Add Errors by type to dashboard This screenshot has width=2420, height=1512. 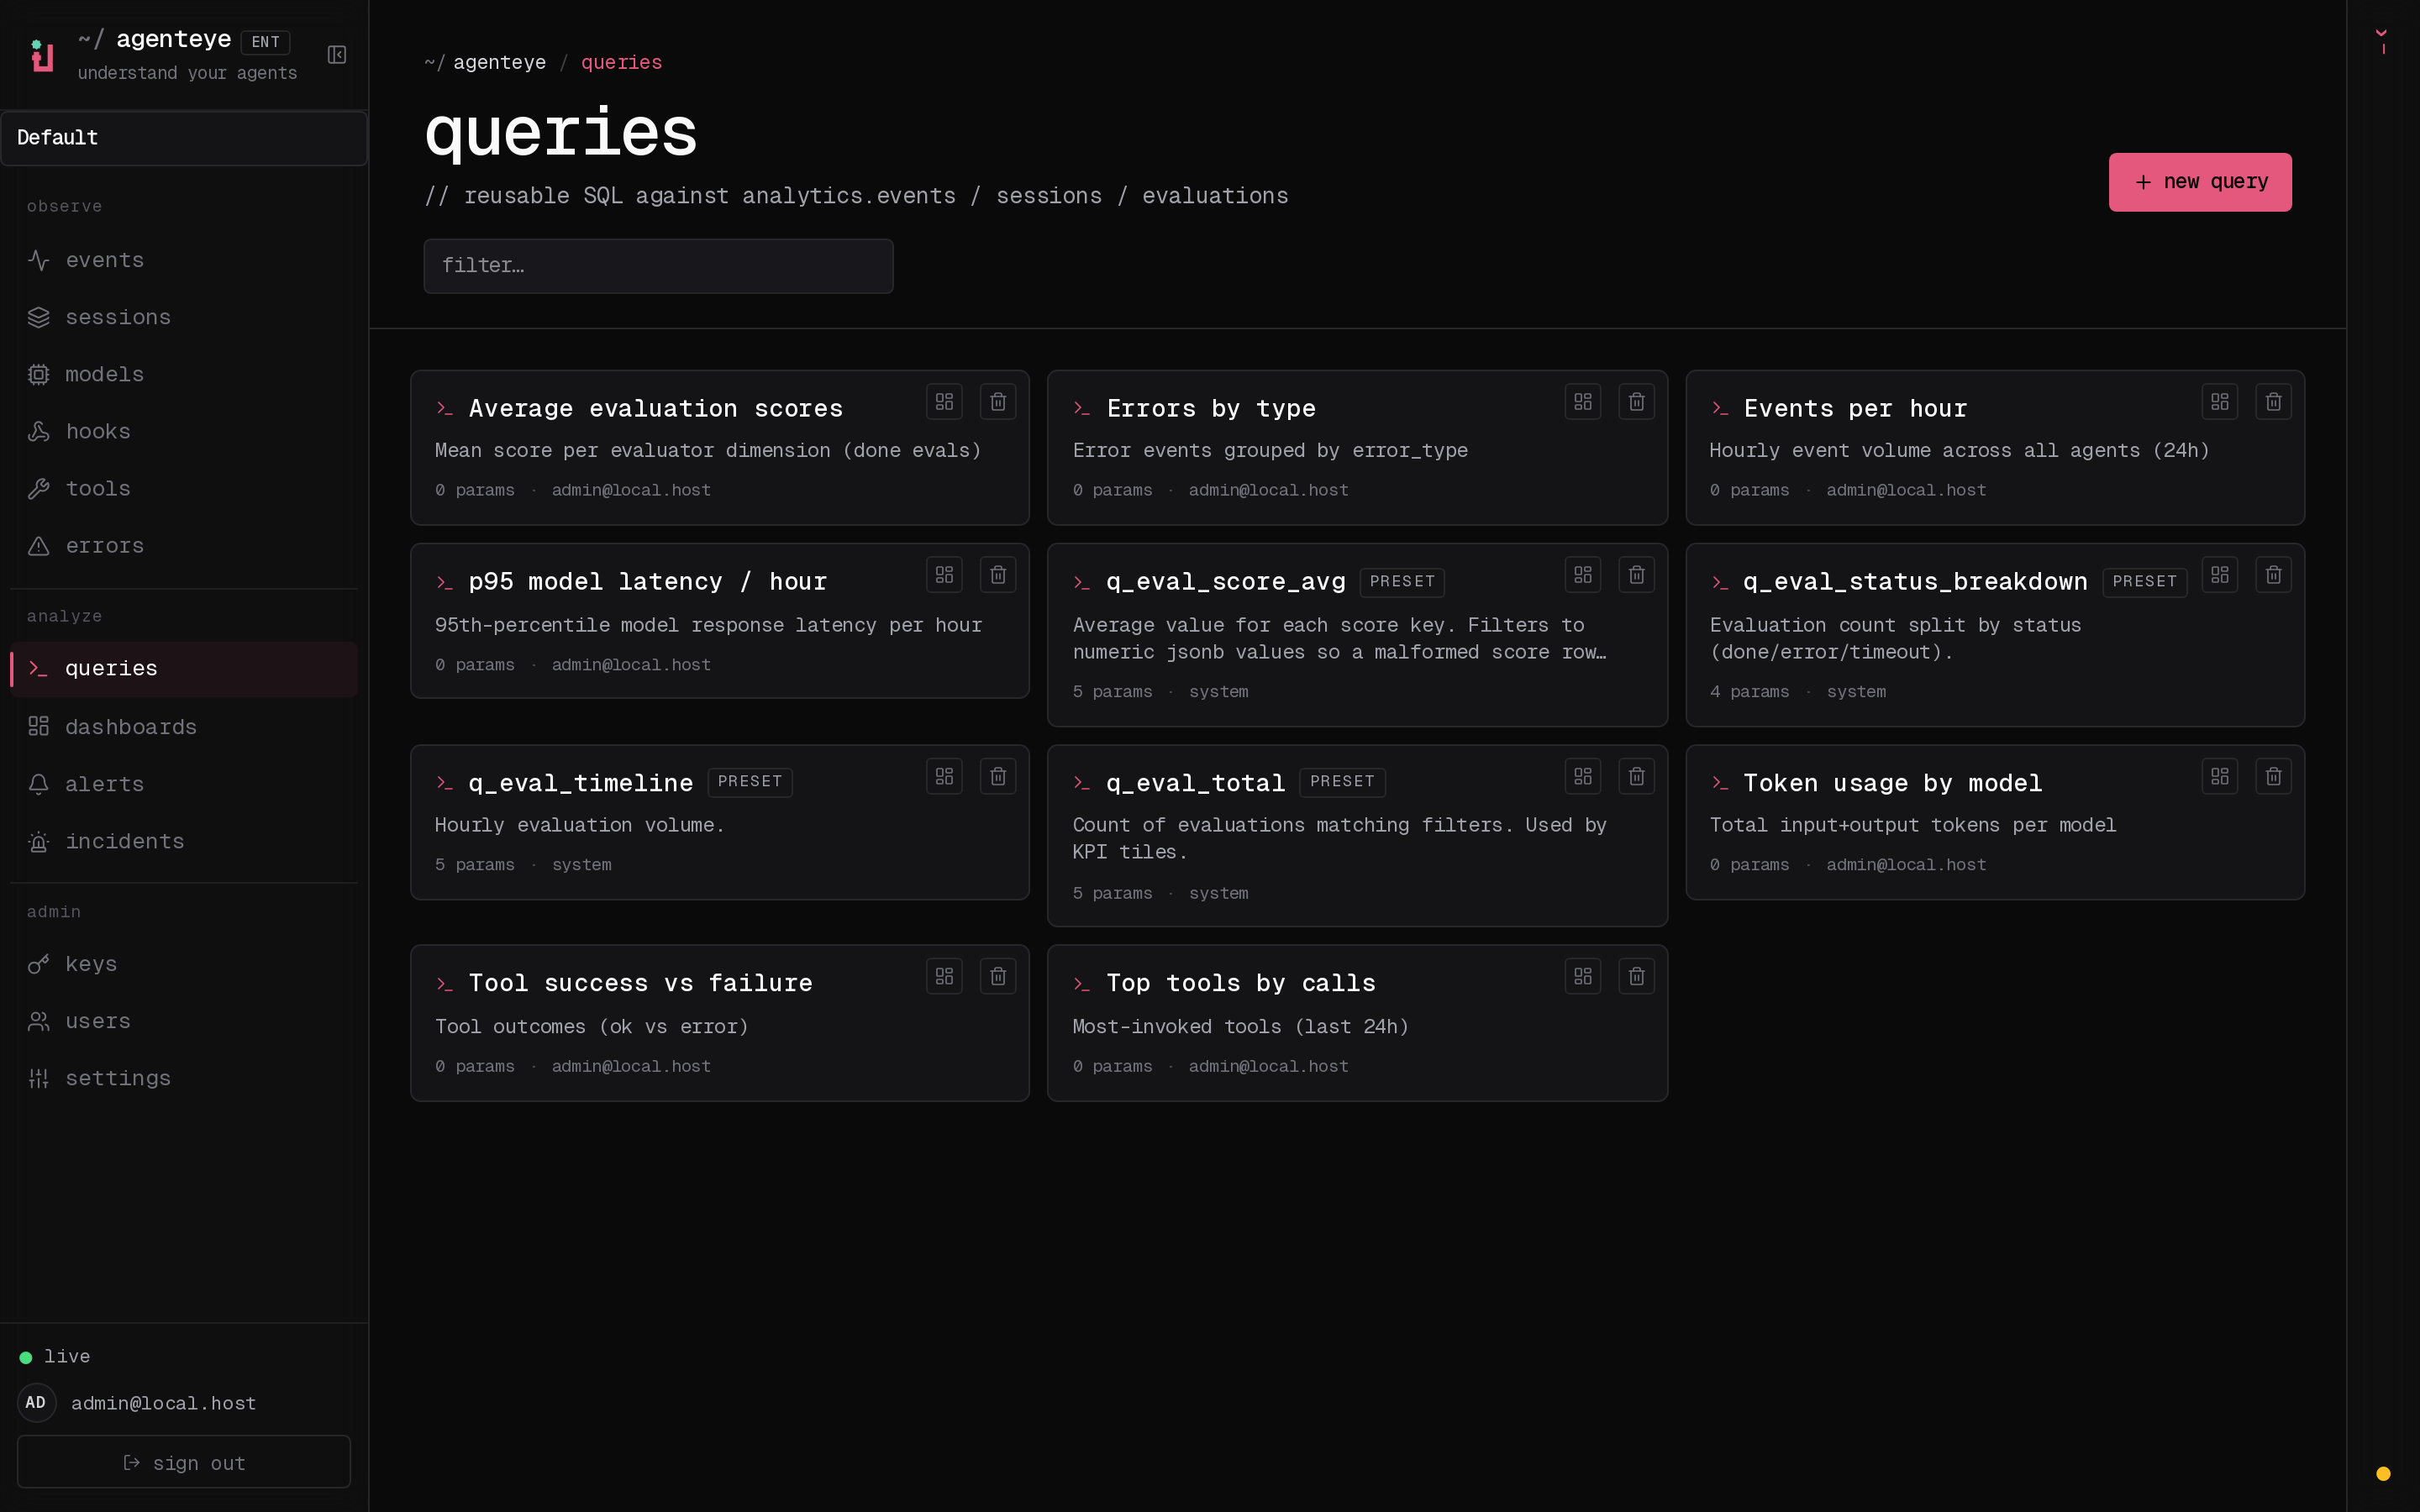coord(1582,402)
